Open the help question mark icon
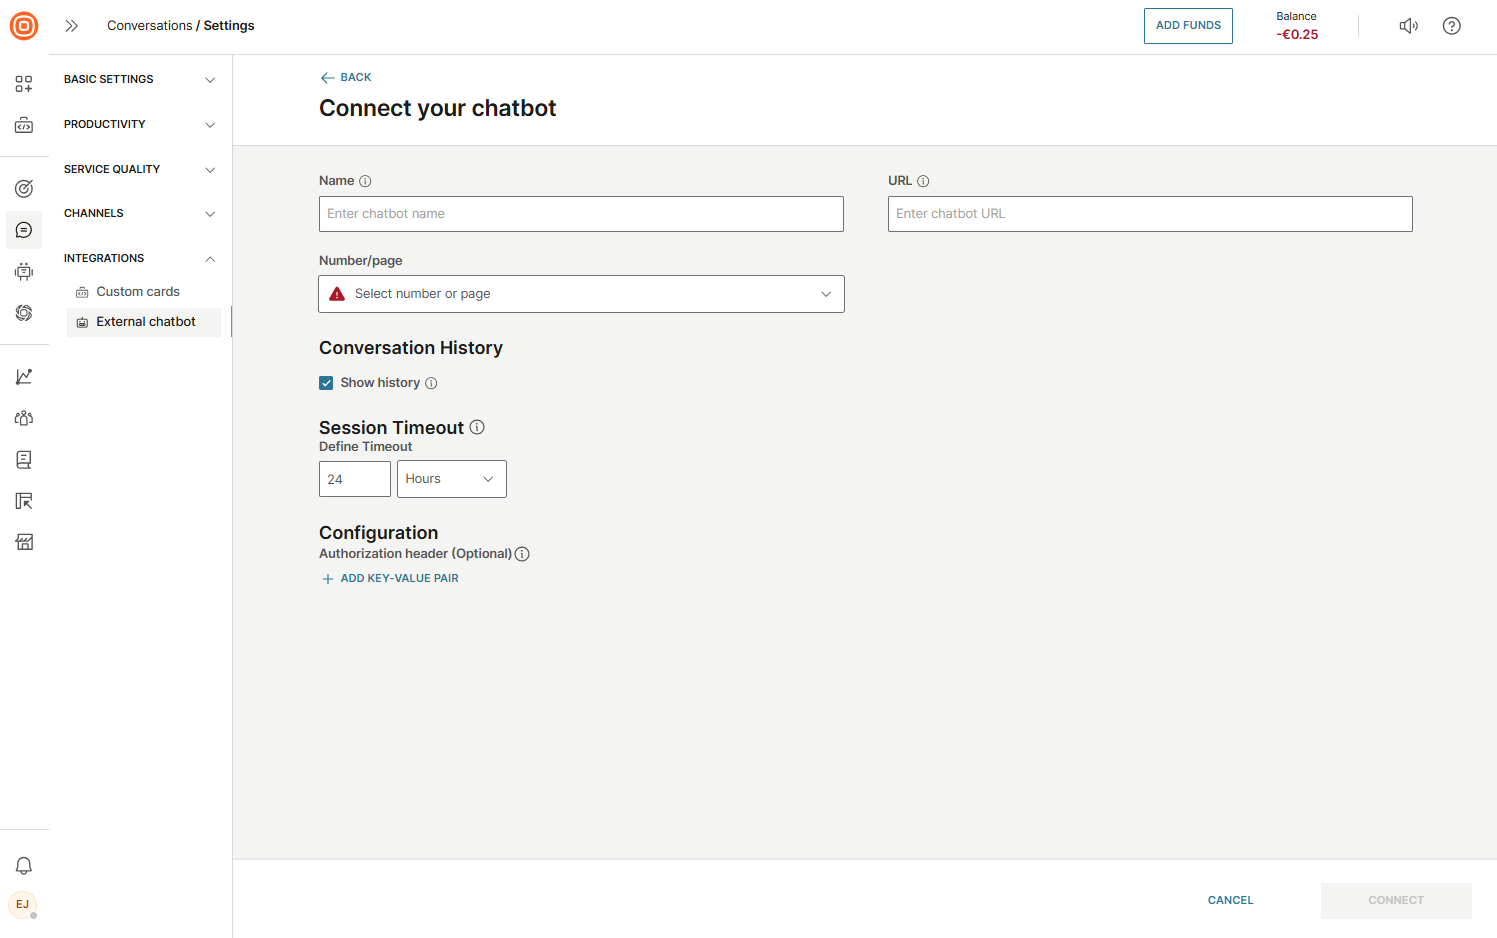Viewport: 1497px width, 938px height. click(x=1451, y=26)
